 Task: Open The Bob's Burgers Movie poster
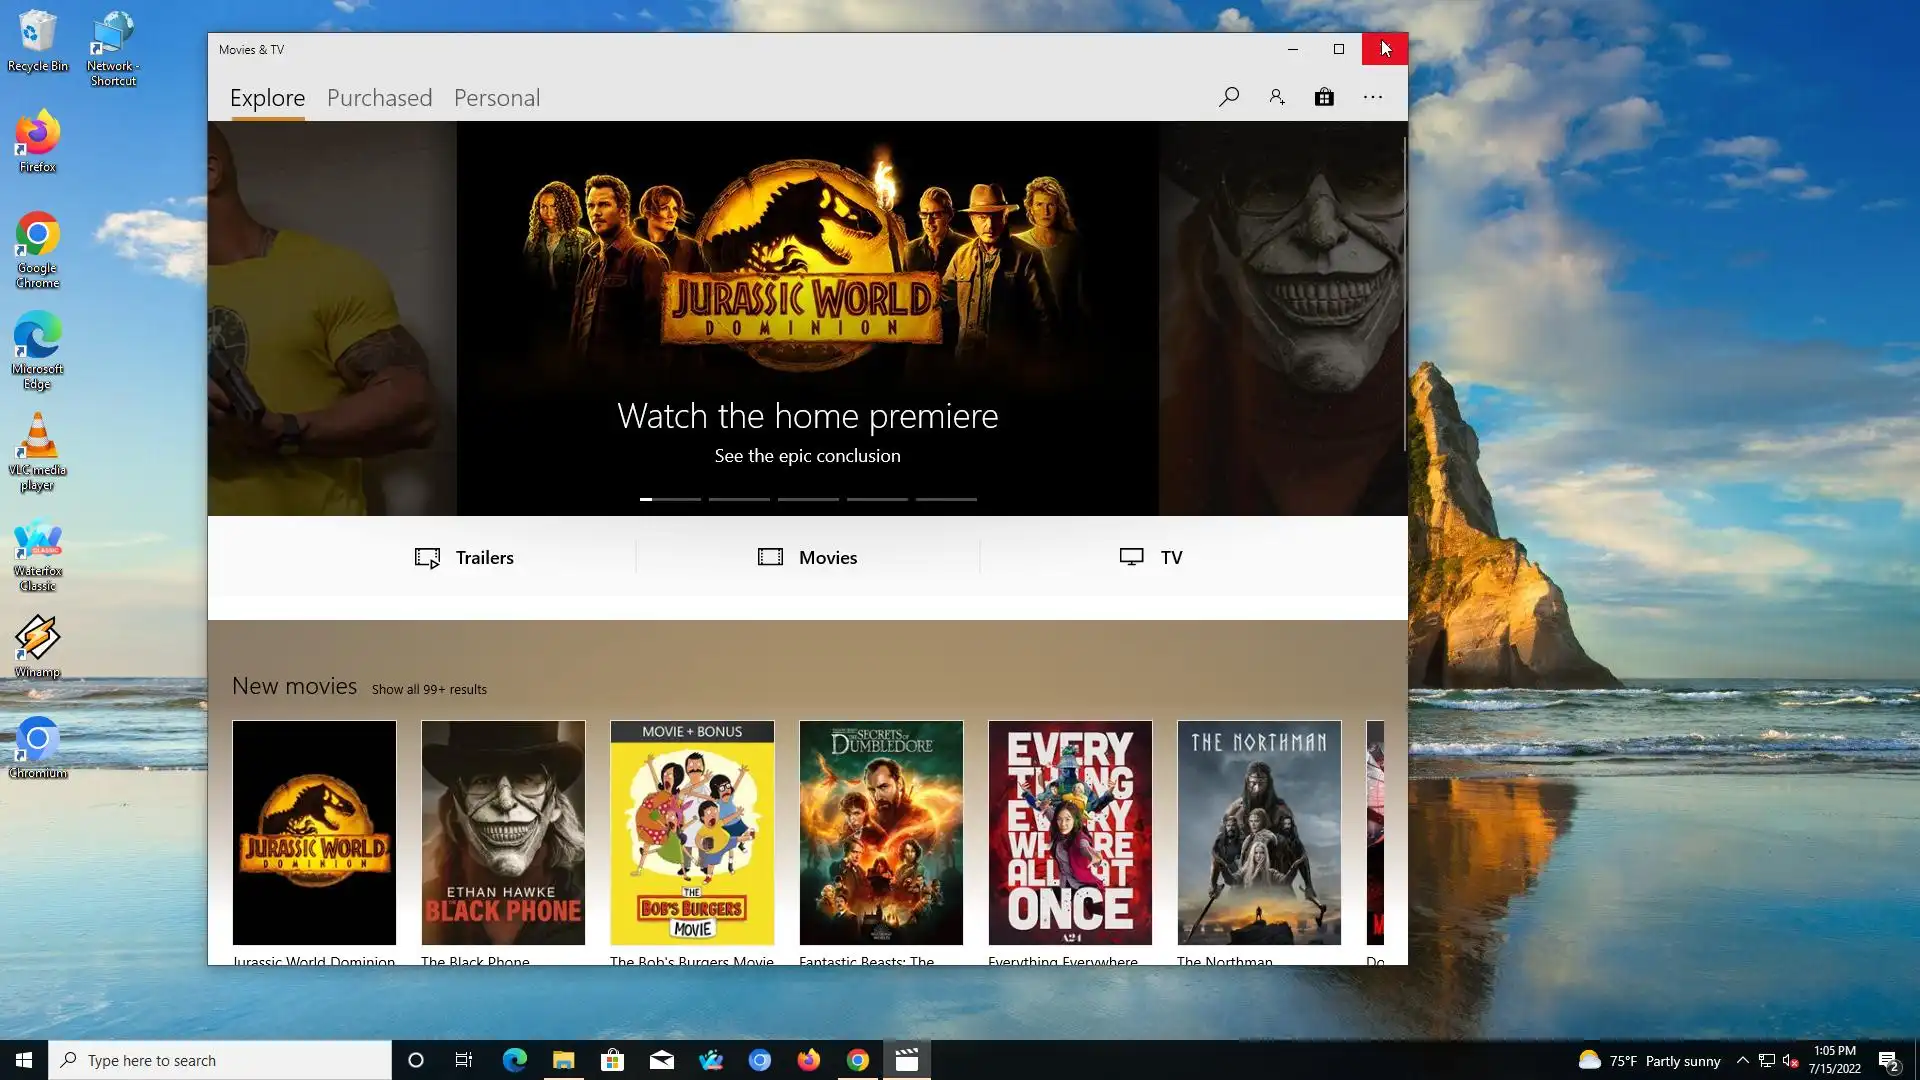[692, 832]
